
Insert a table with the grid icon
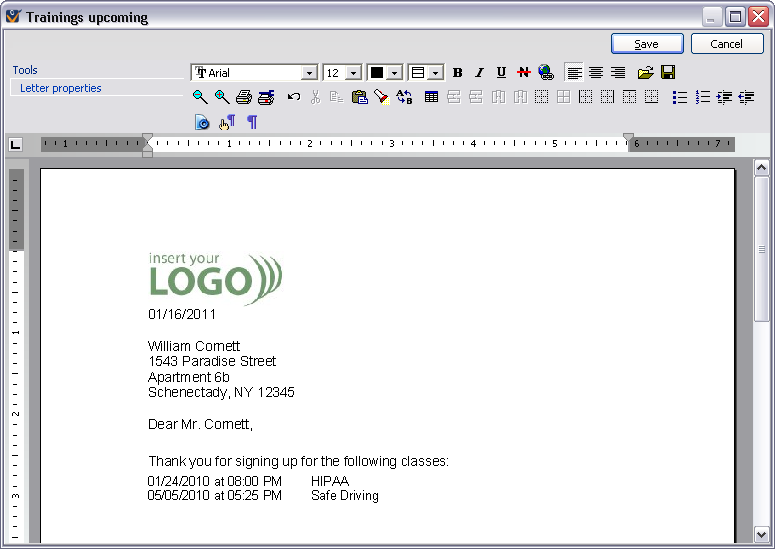tap(431, 97)
